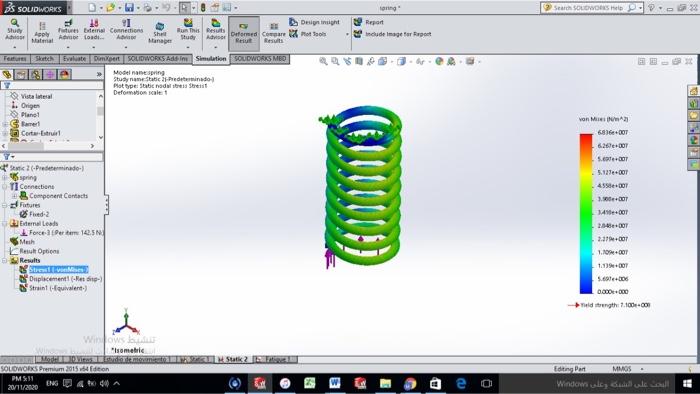
Task: Click Include Image for Report
Action: tap(392, 34)
